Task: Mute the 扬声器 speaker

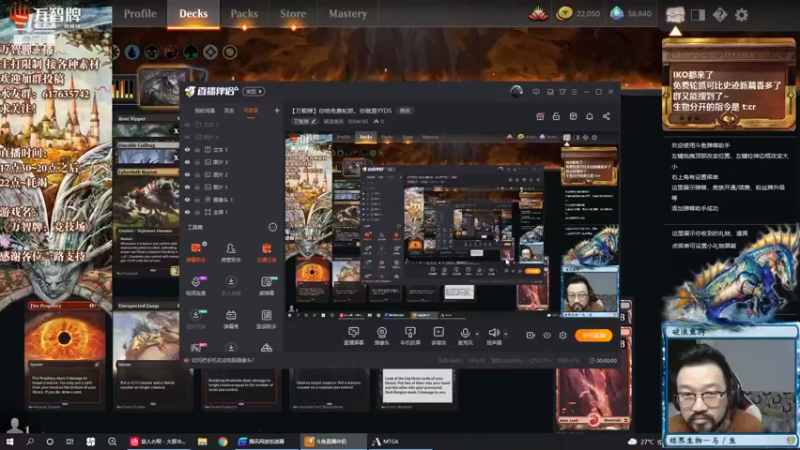Action: [493, 336]
